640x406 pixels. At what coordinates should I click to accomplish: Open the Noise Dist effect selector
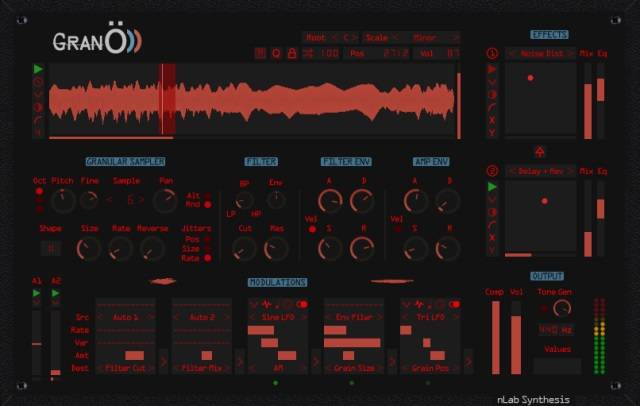click(539, 53)
